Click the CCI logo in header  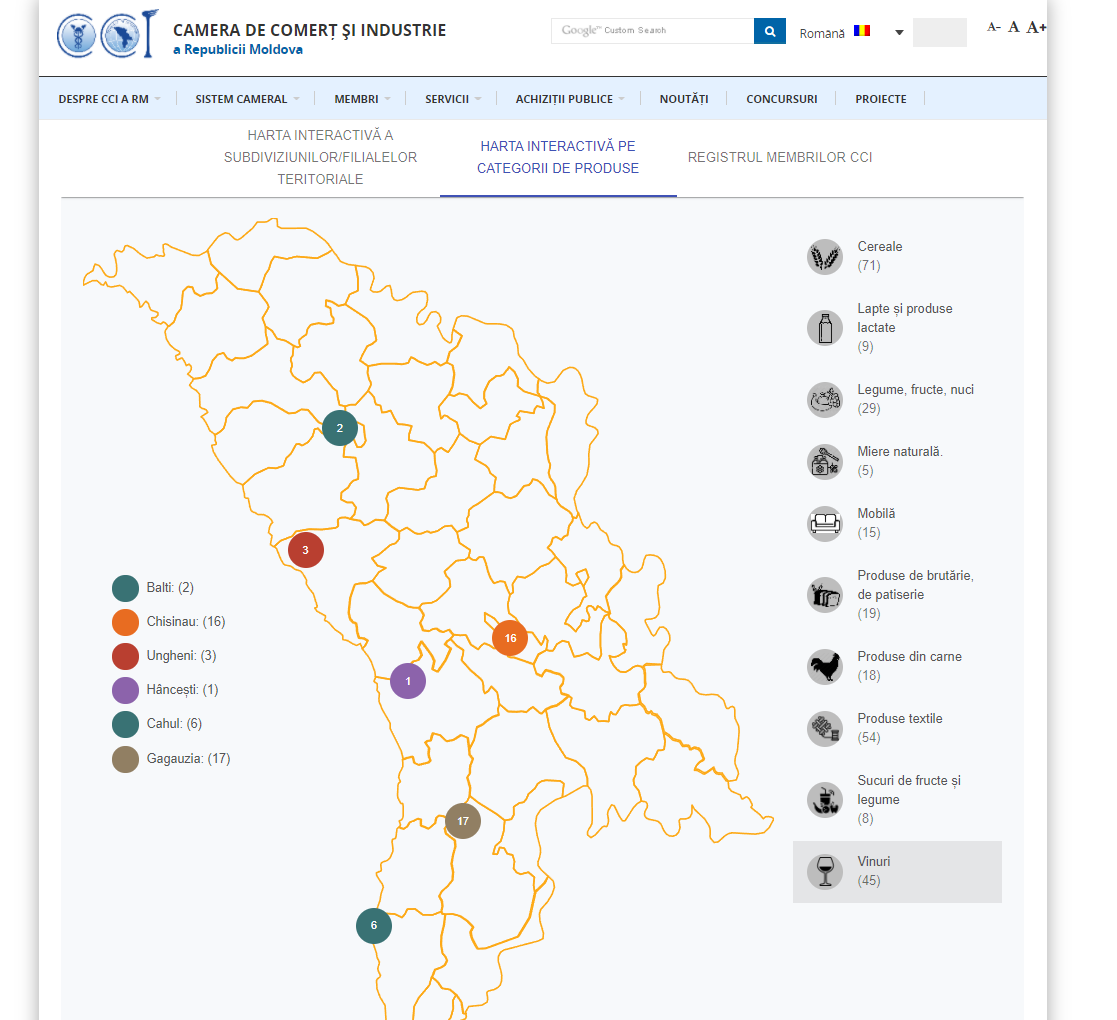pos(108,35)
